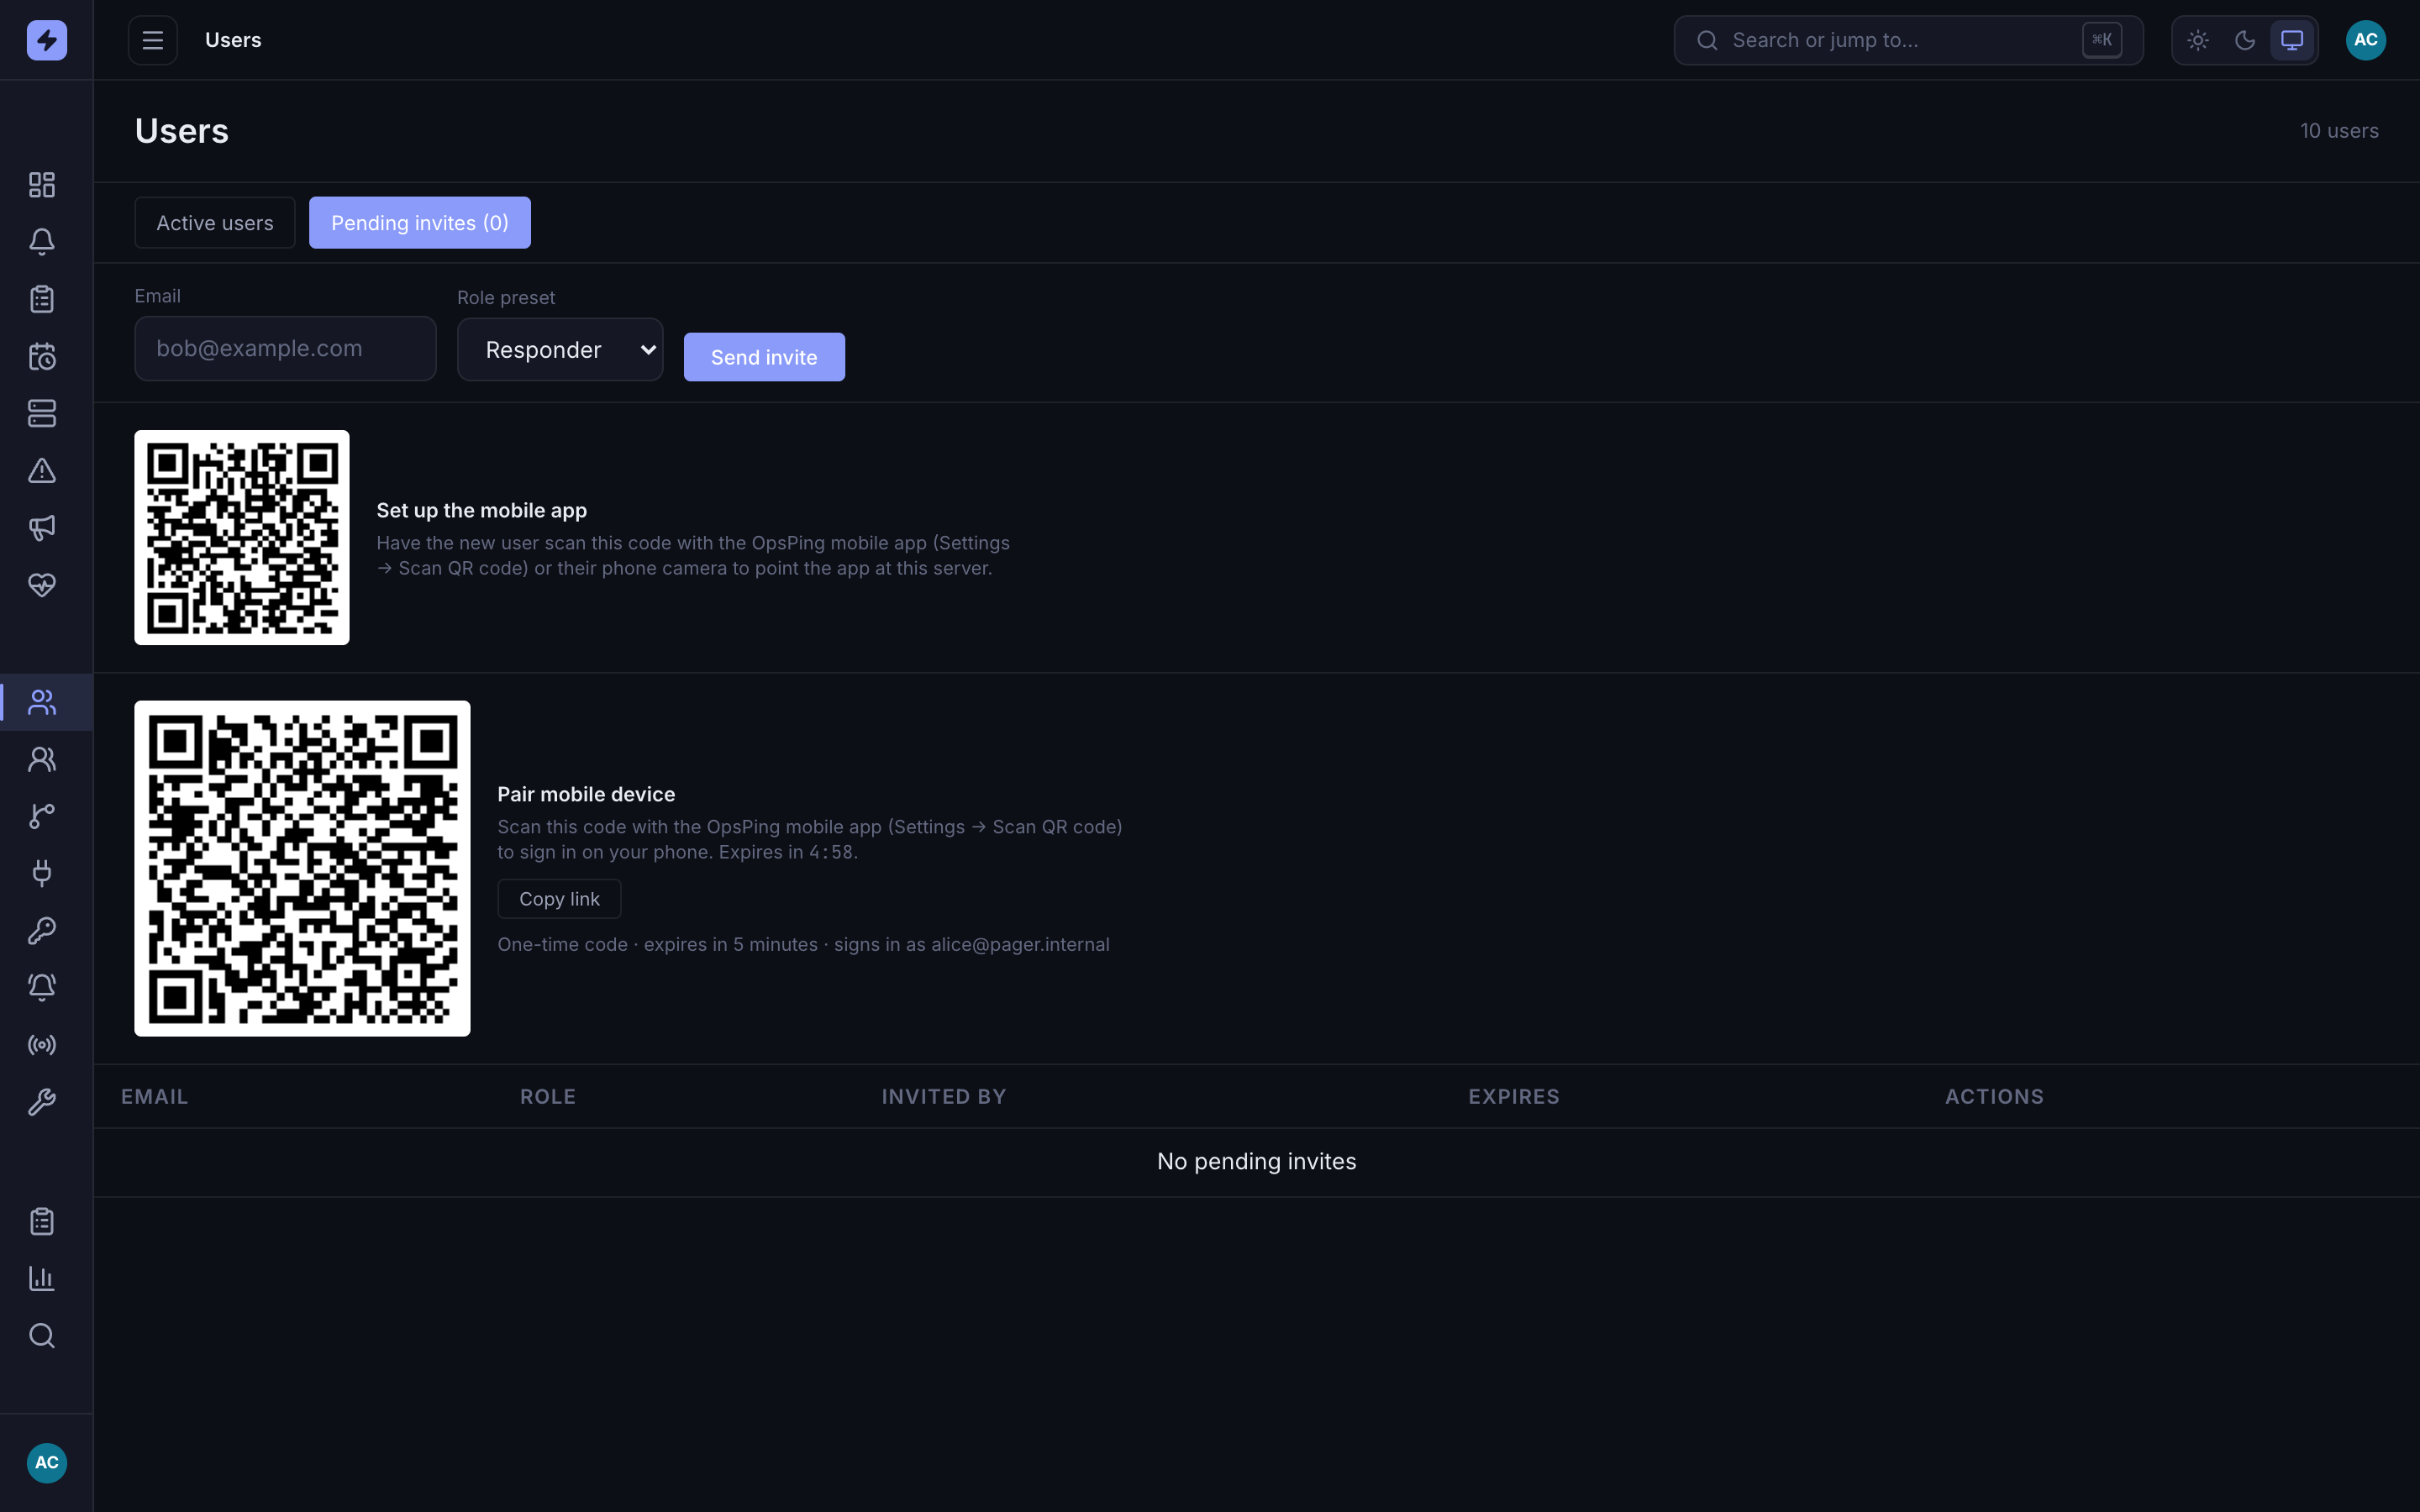This screenshot has height=1512, width=2420.
Task: Open the heart pulse health icon
Action: (42, 584)
